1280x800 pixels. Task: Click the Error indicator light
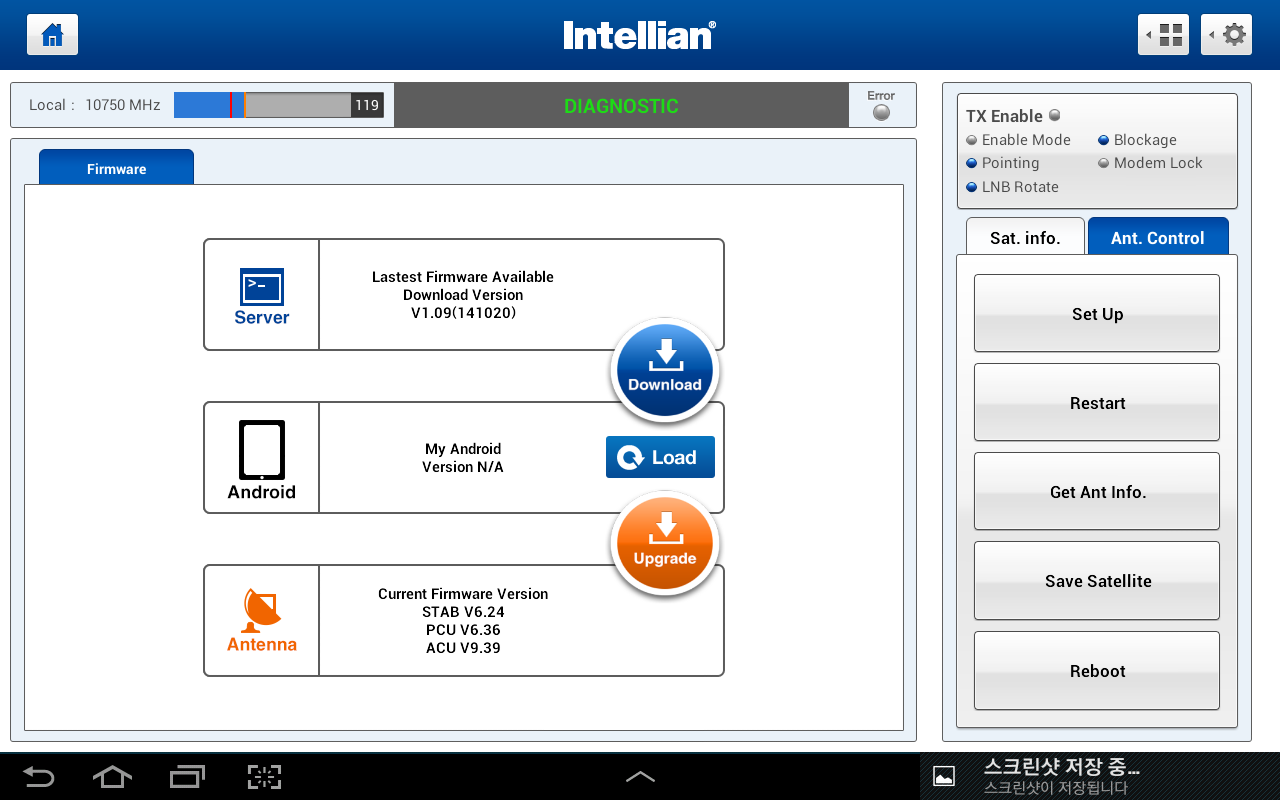[881, 113]
